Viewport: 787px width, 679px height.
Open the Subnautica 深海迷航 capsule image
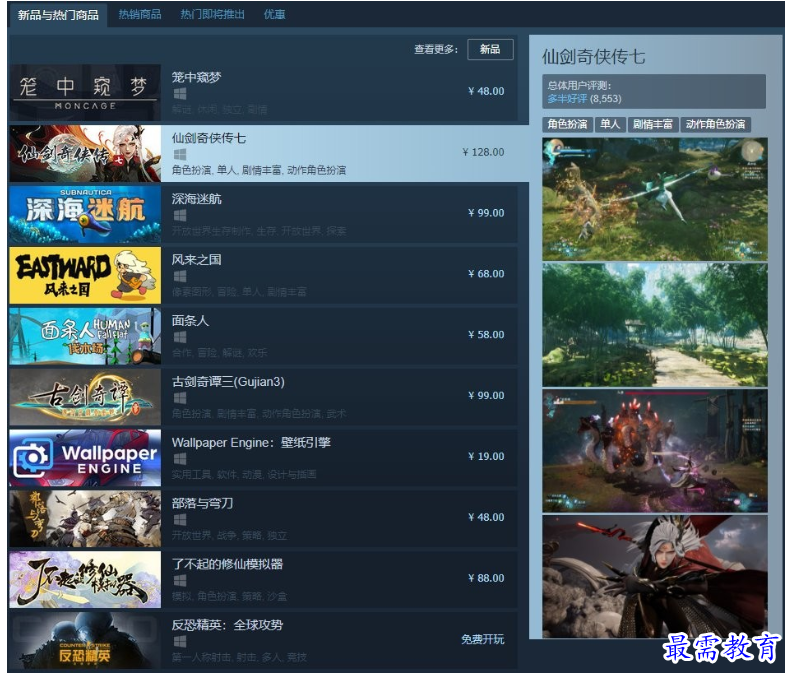(85, 214)
